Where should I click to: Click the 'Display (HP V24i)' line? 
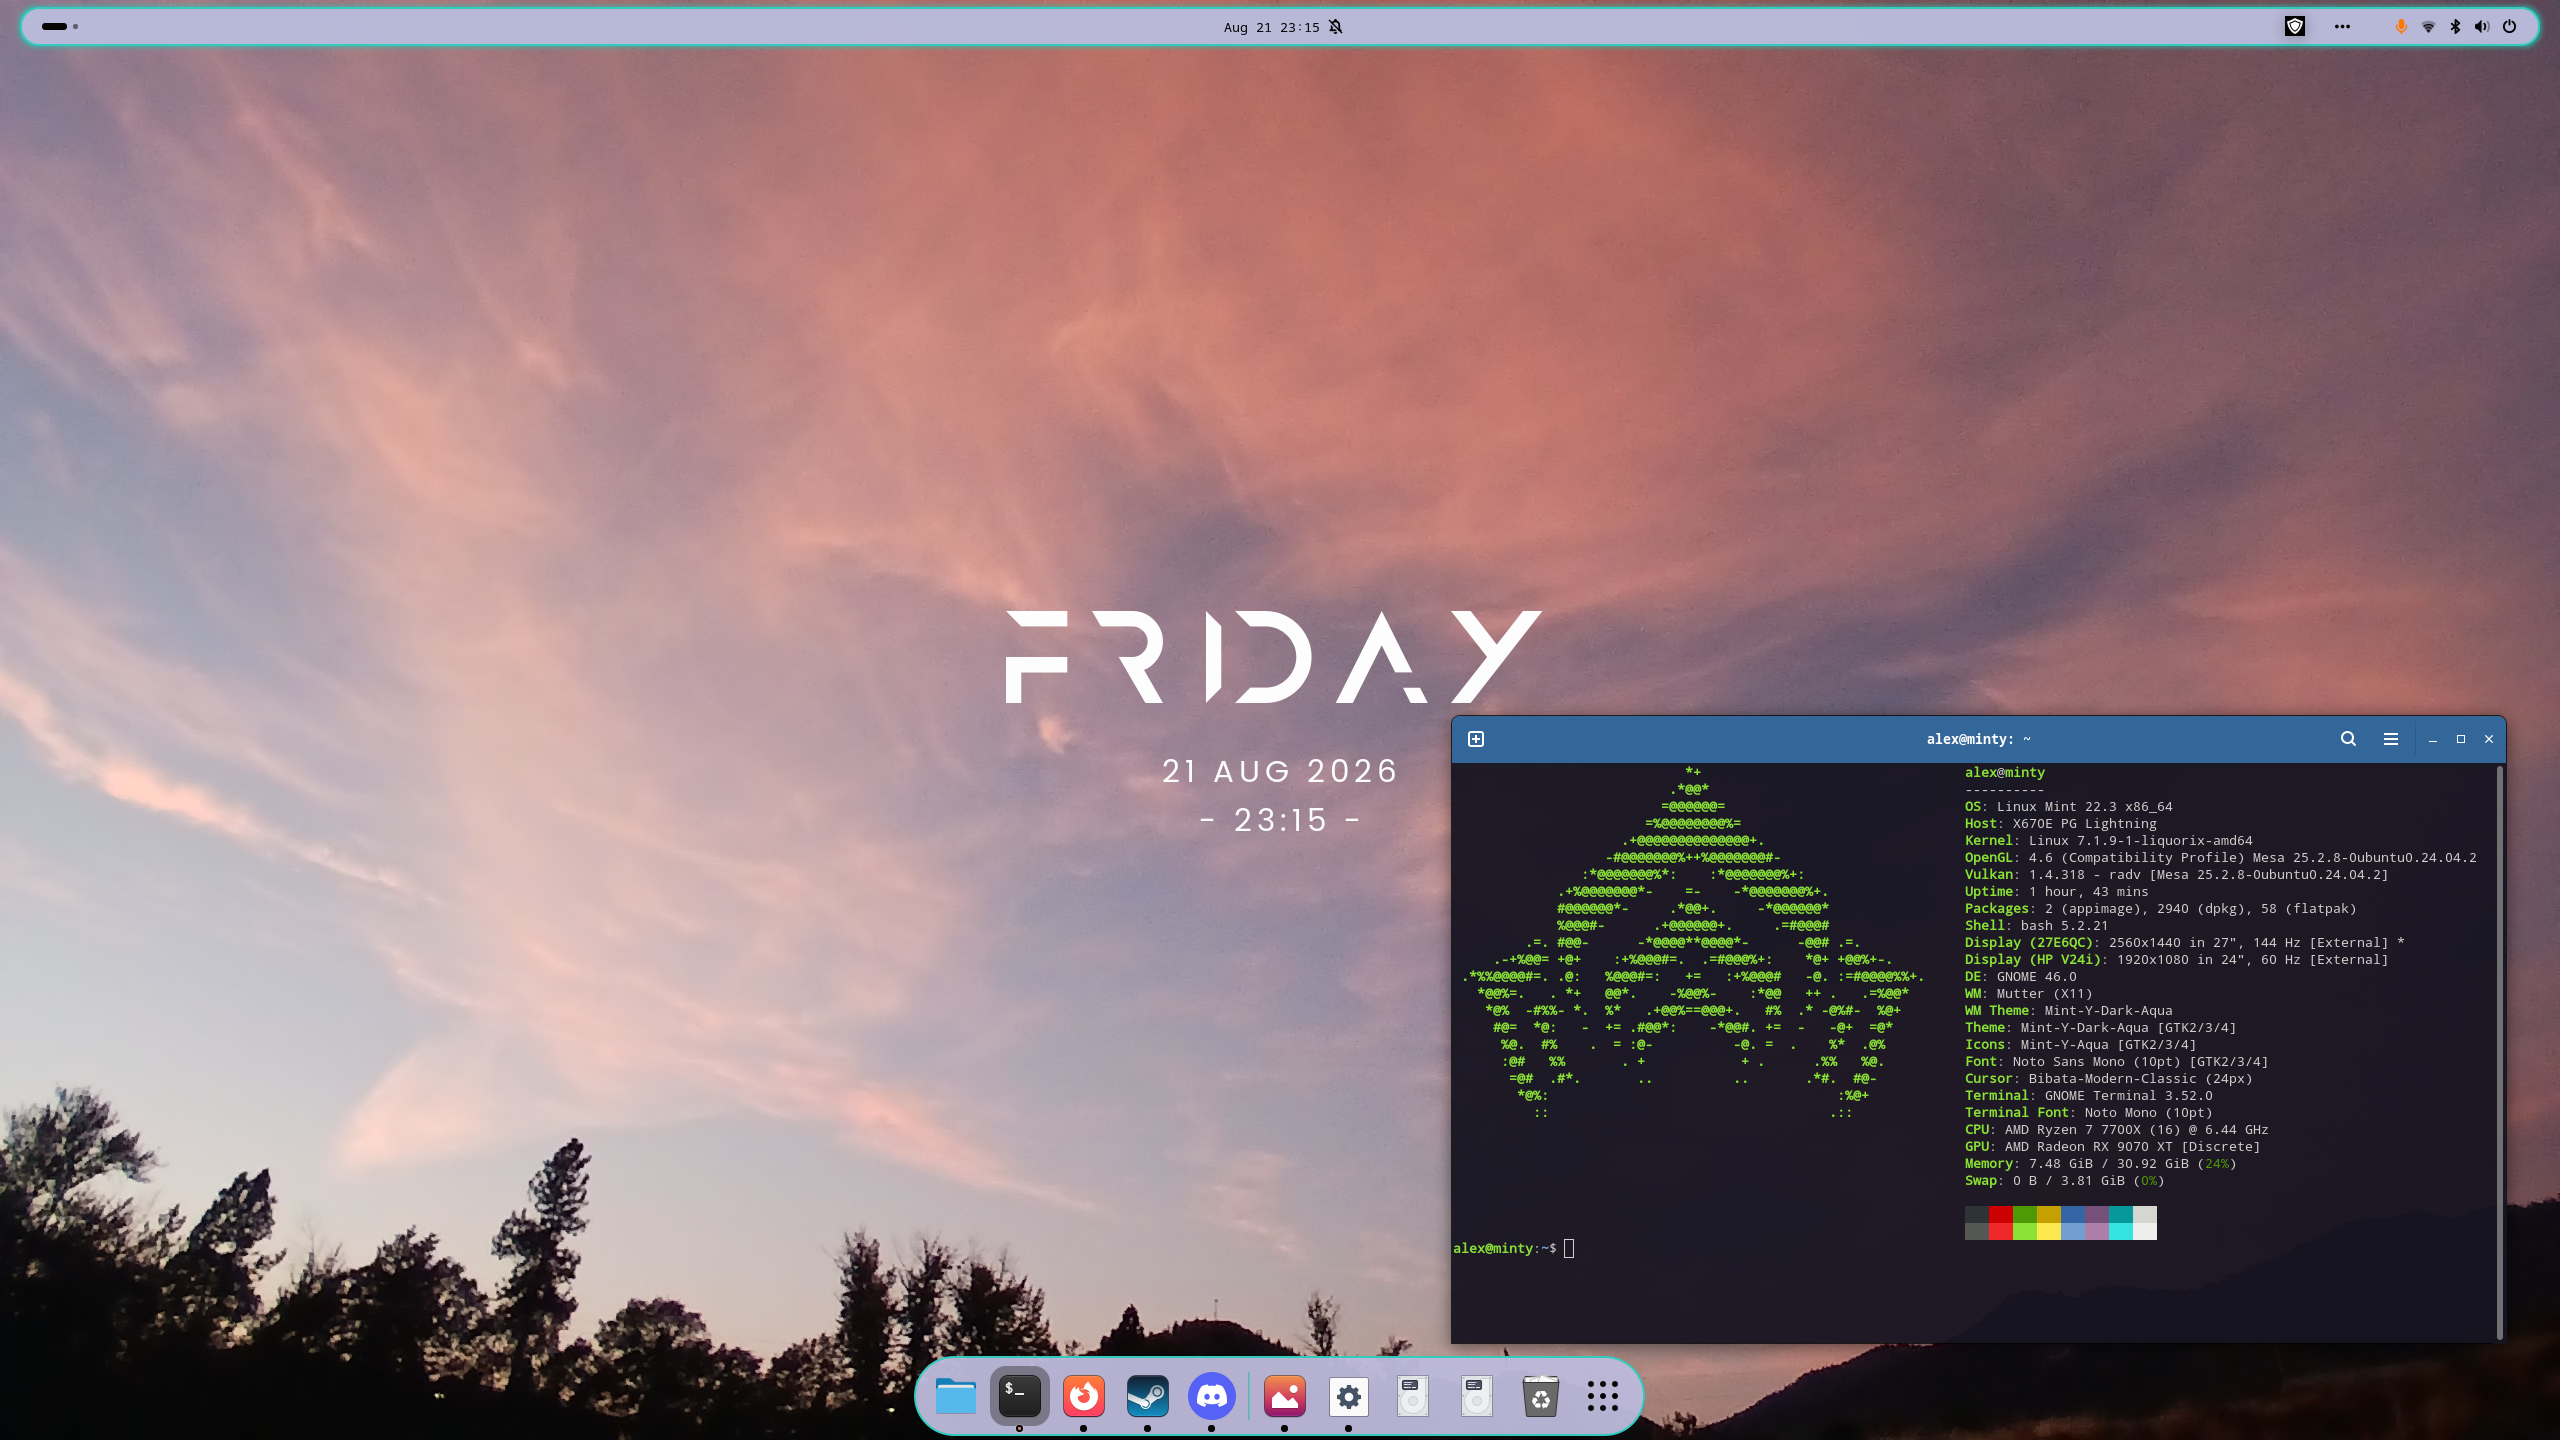(2176, 959)
